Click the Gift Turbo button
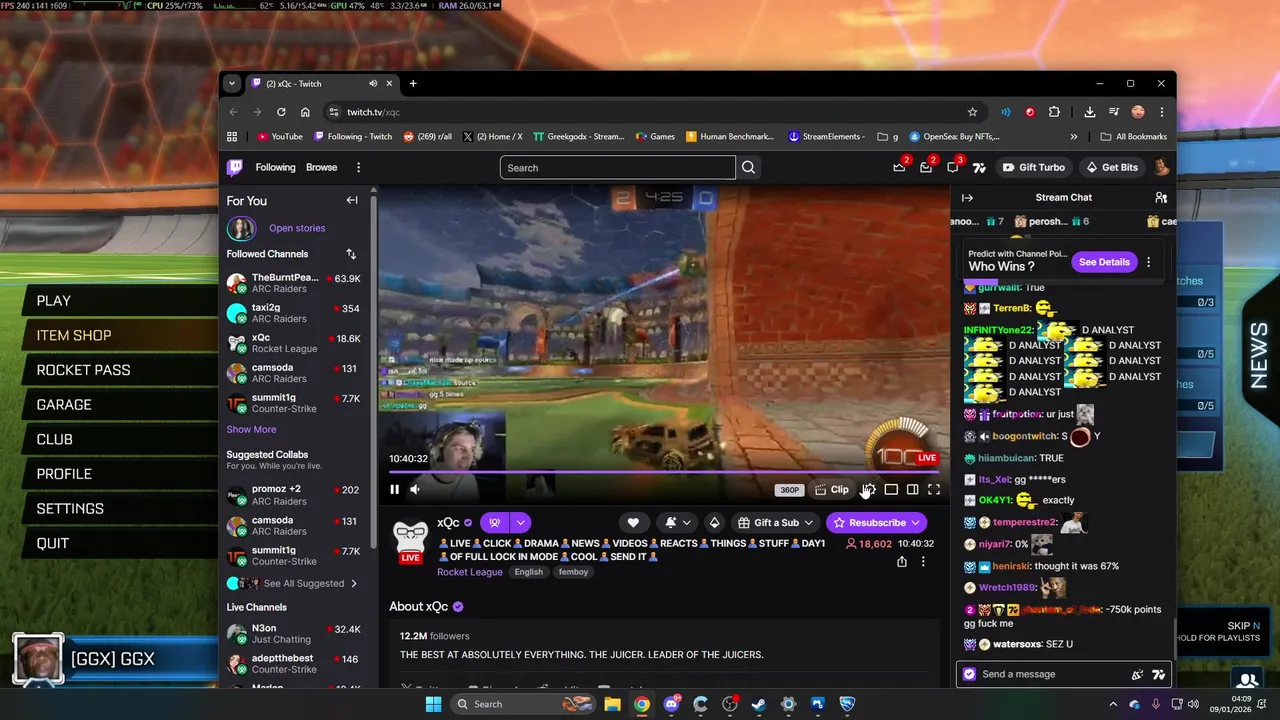1280x720 pixels. (1034, 167)
